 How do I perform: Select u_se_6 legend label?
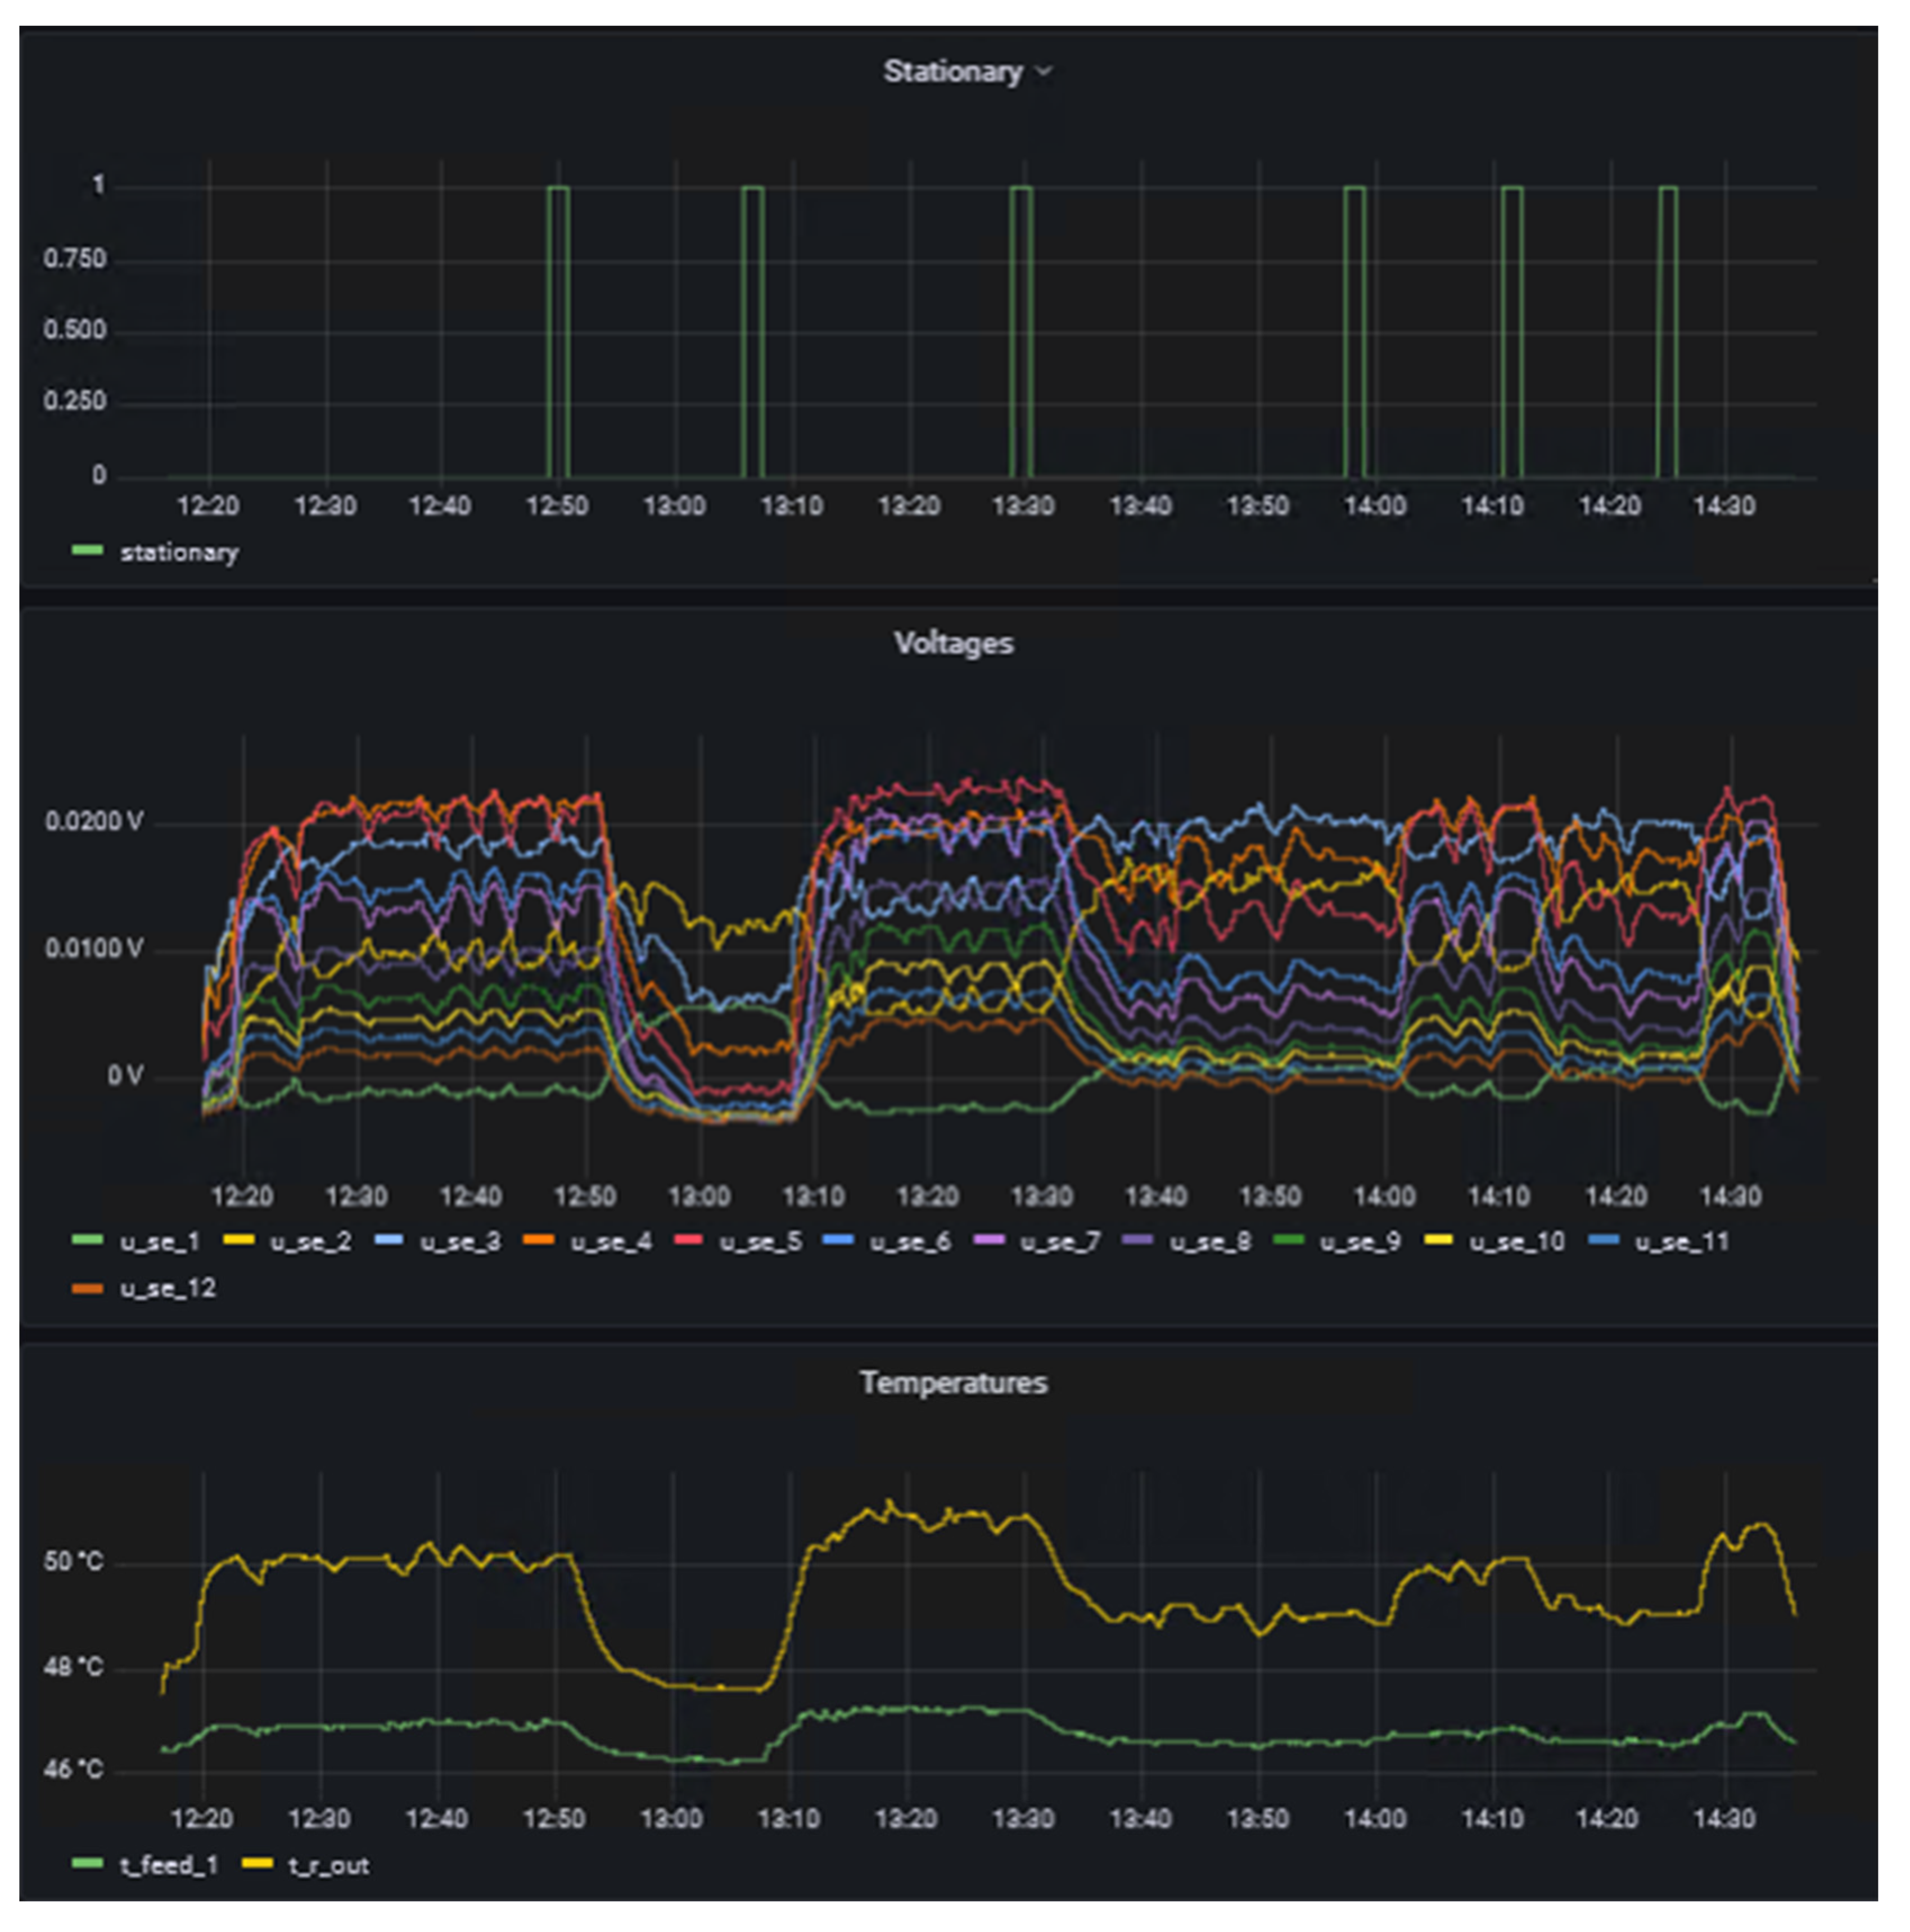pyautogui.click(x=910, y=1242)
